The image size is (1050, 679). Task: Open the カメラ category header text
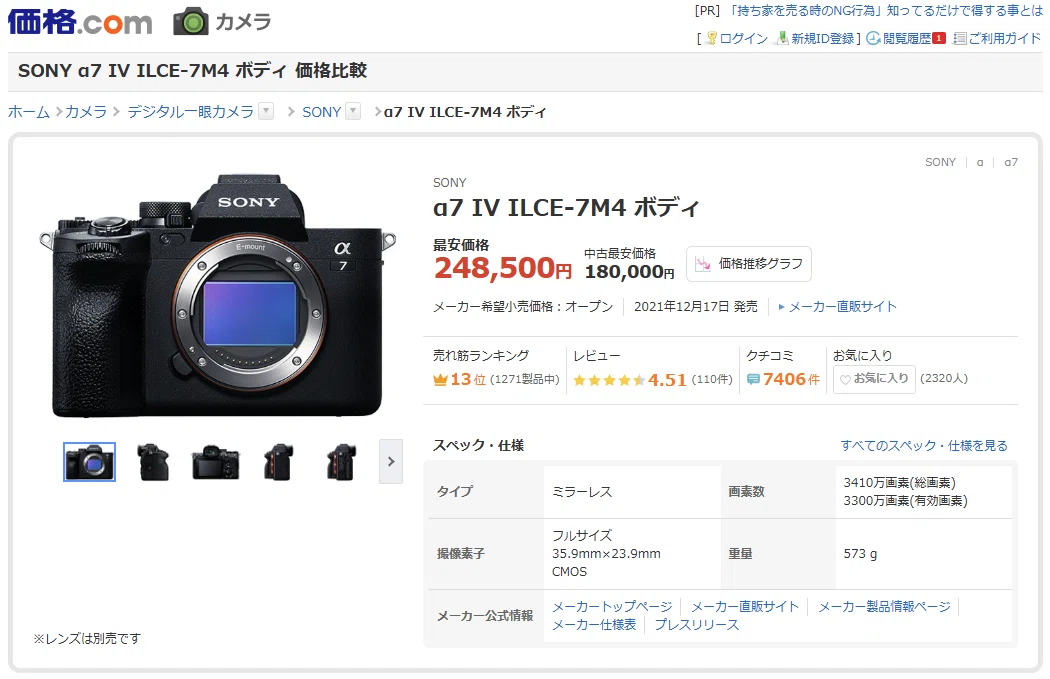(242, 22)
